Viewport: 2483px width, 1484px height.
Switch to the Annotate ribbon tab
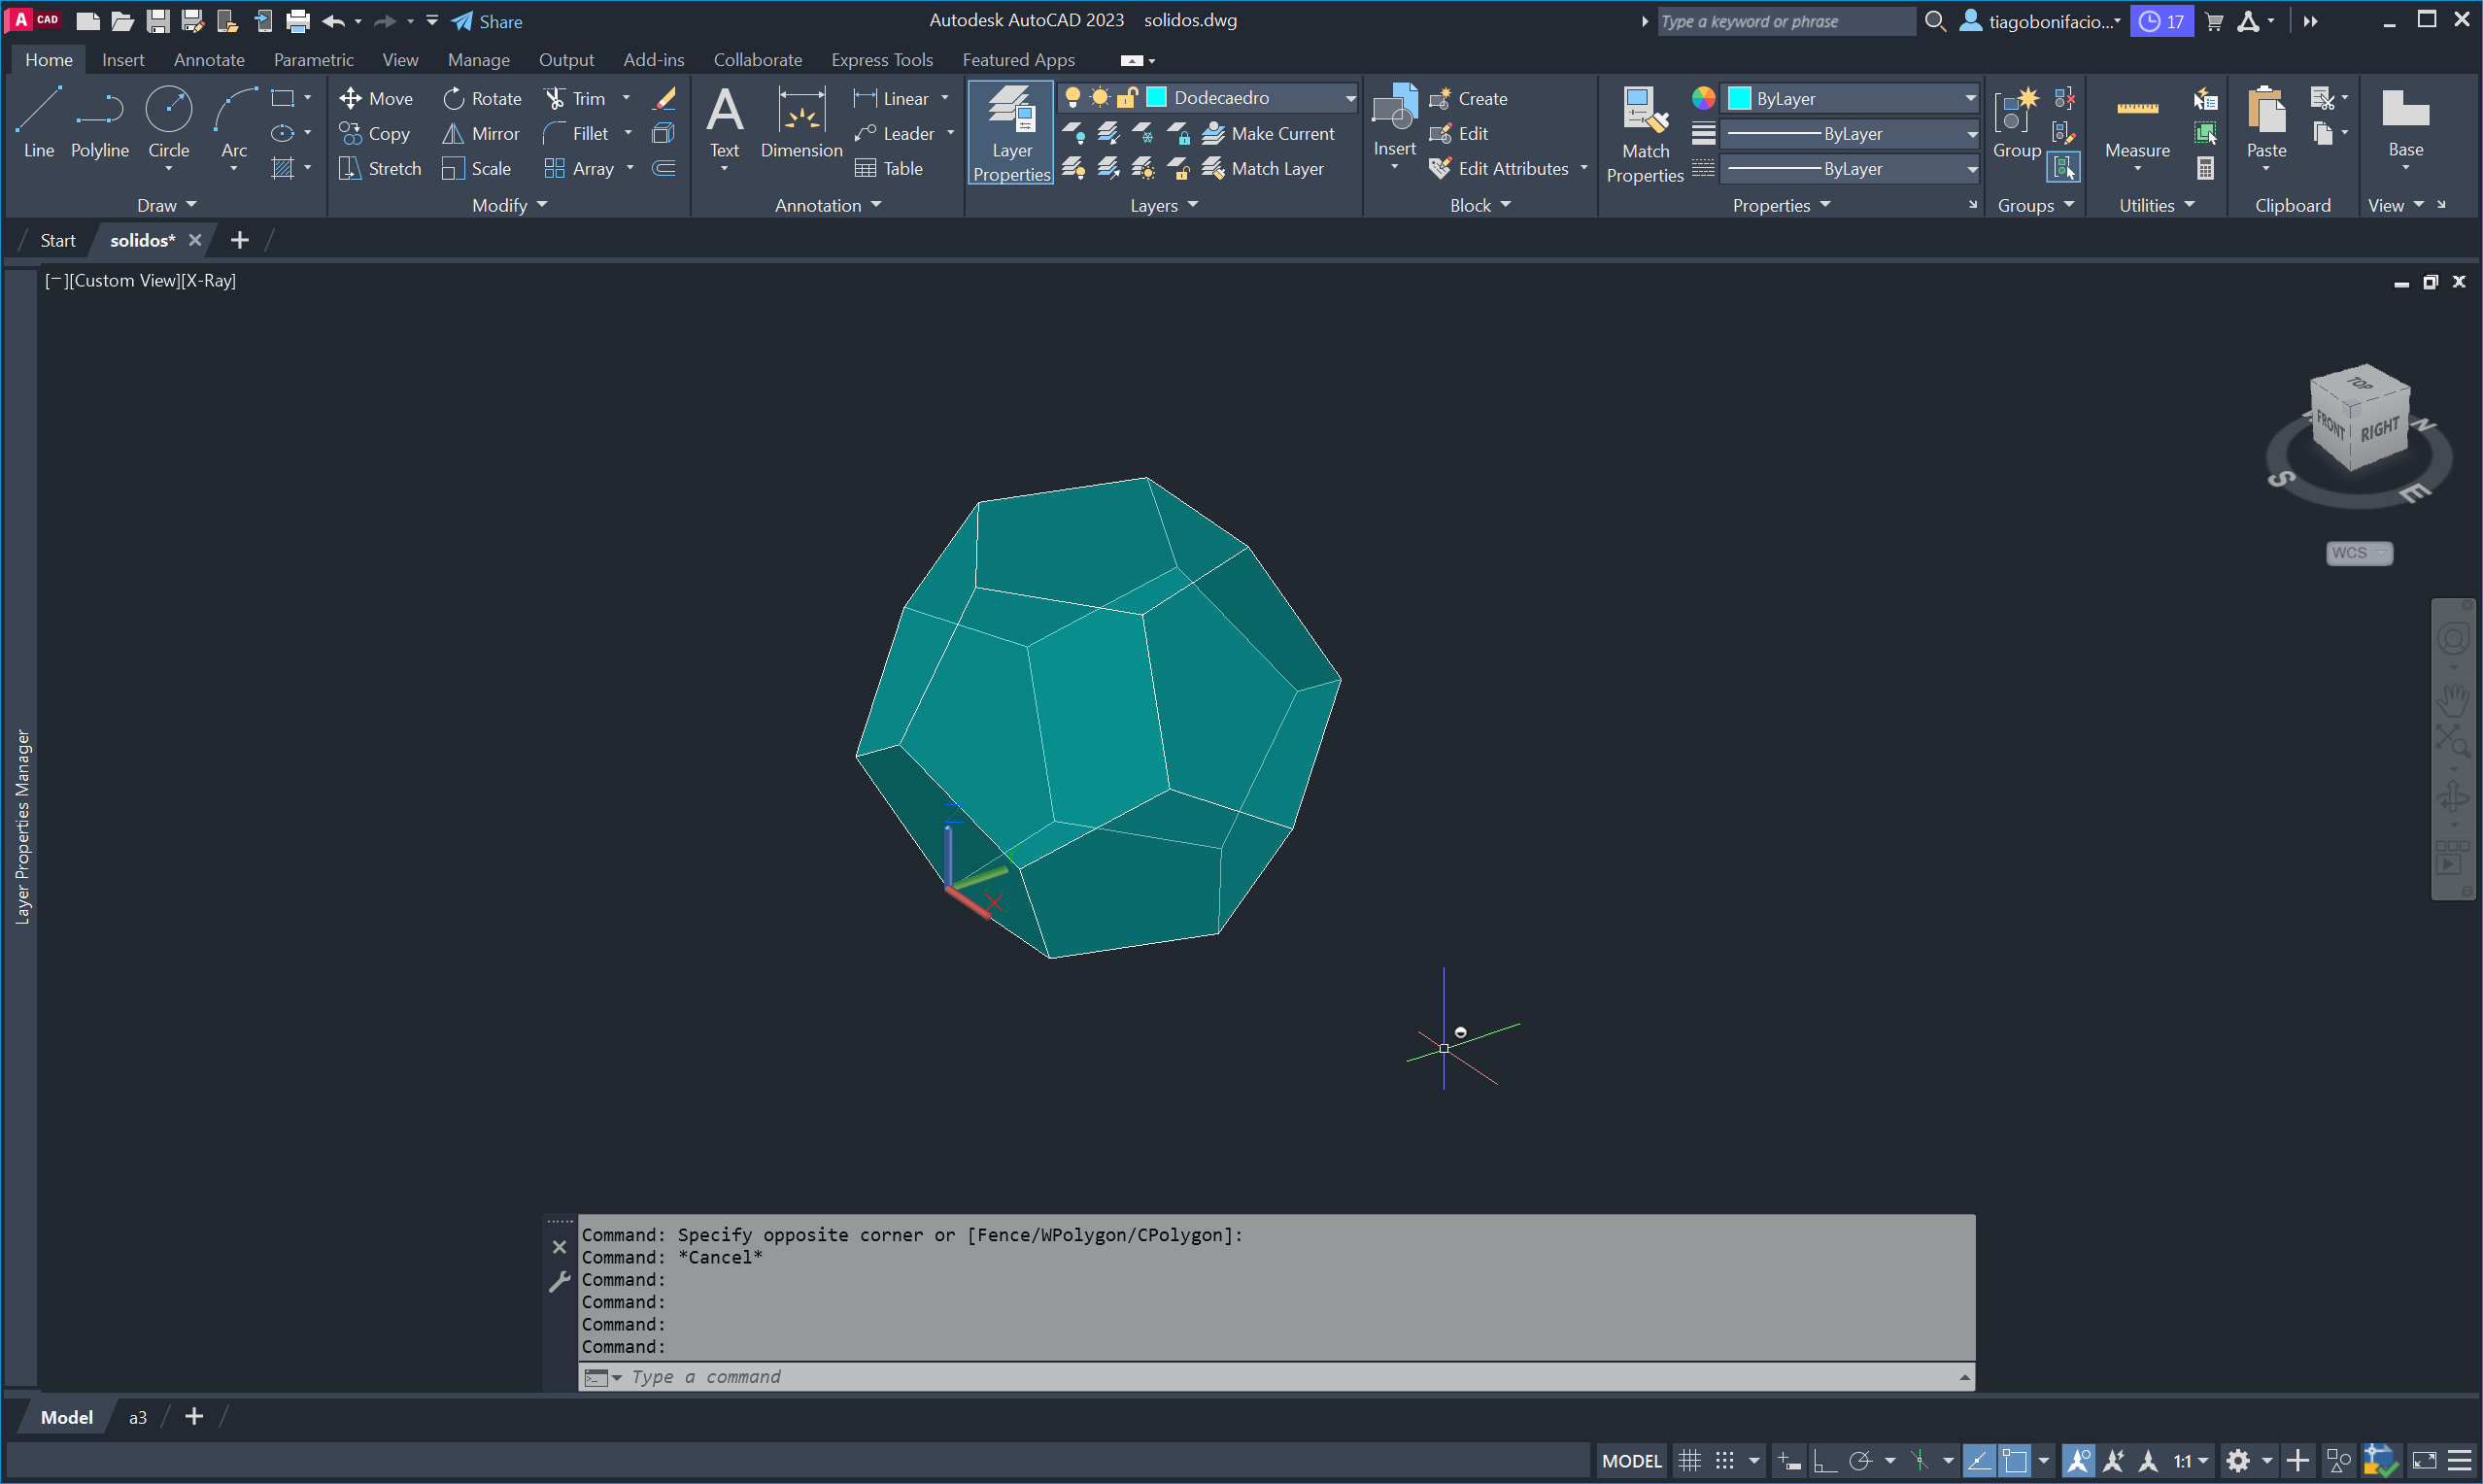208,60
